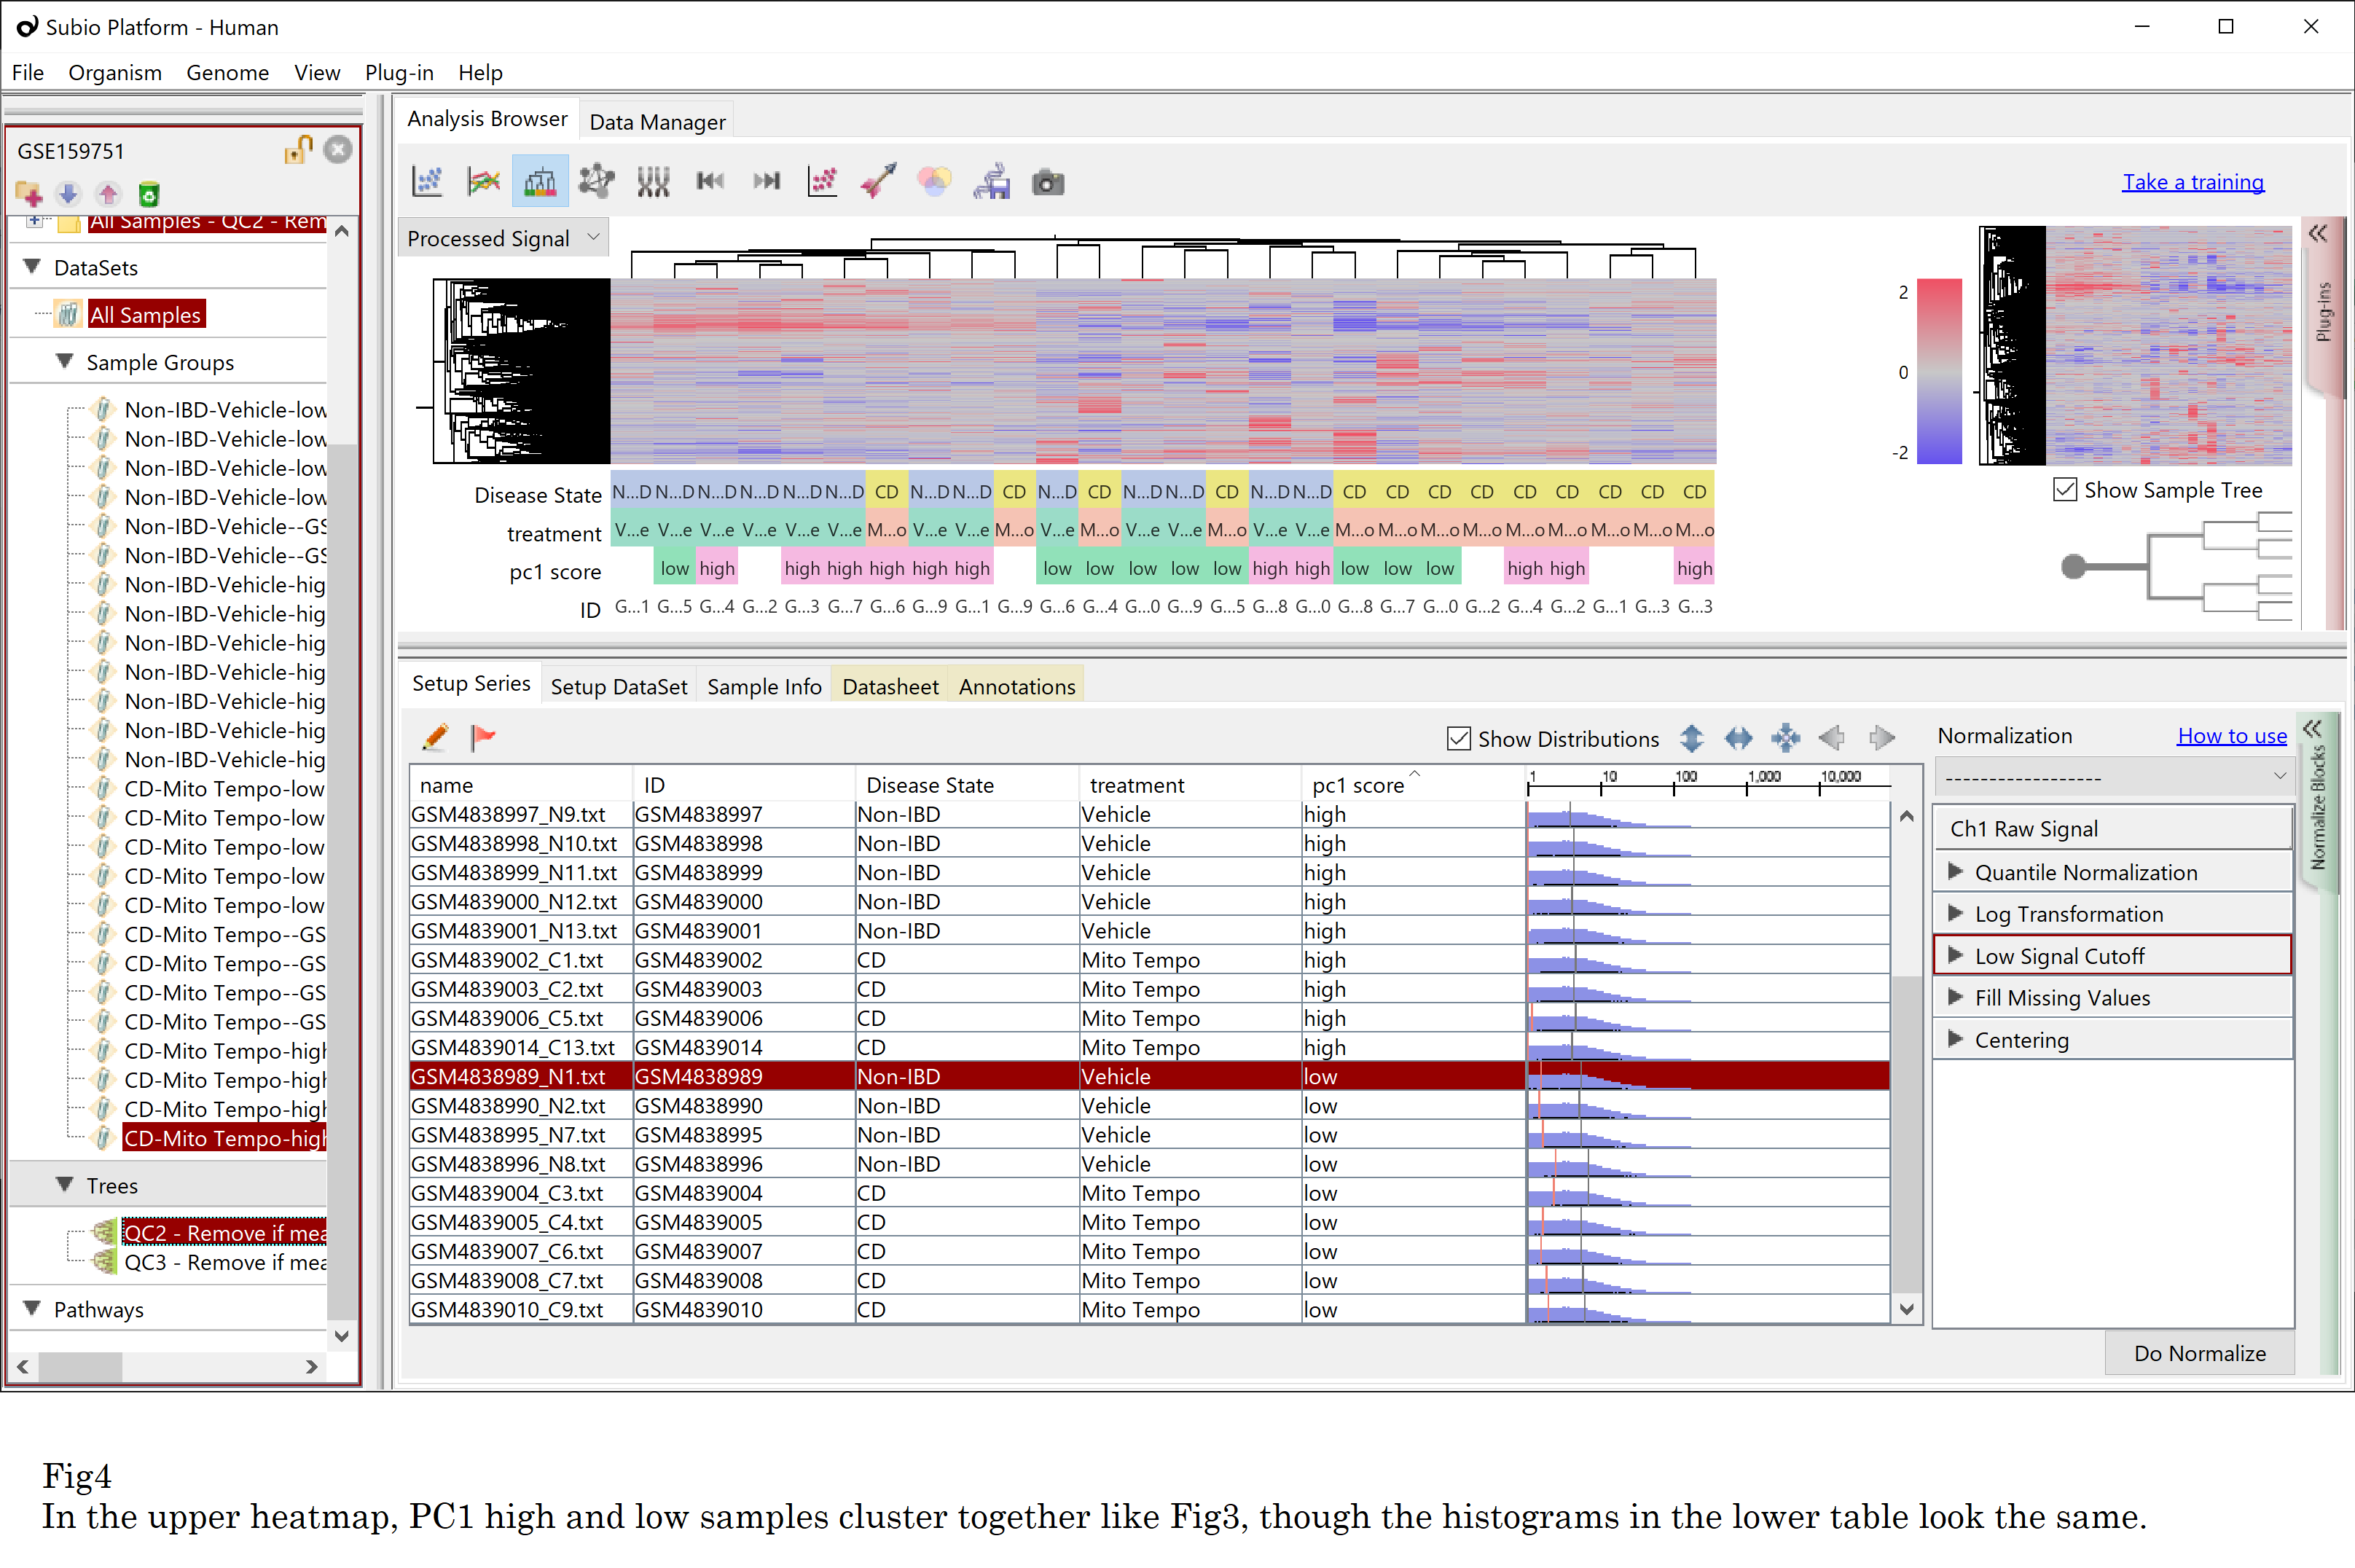Switch to the Data Manager tab
The image size is (2355, 1568).
[657, 122]
